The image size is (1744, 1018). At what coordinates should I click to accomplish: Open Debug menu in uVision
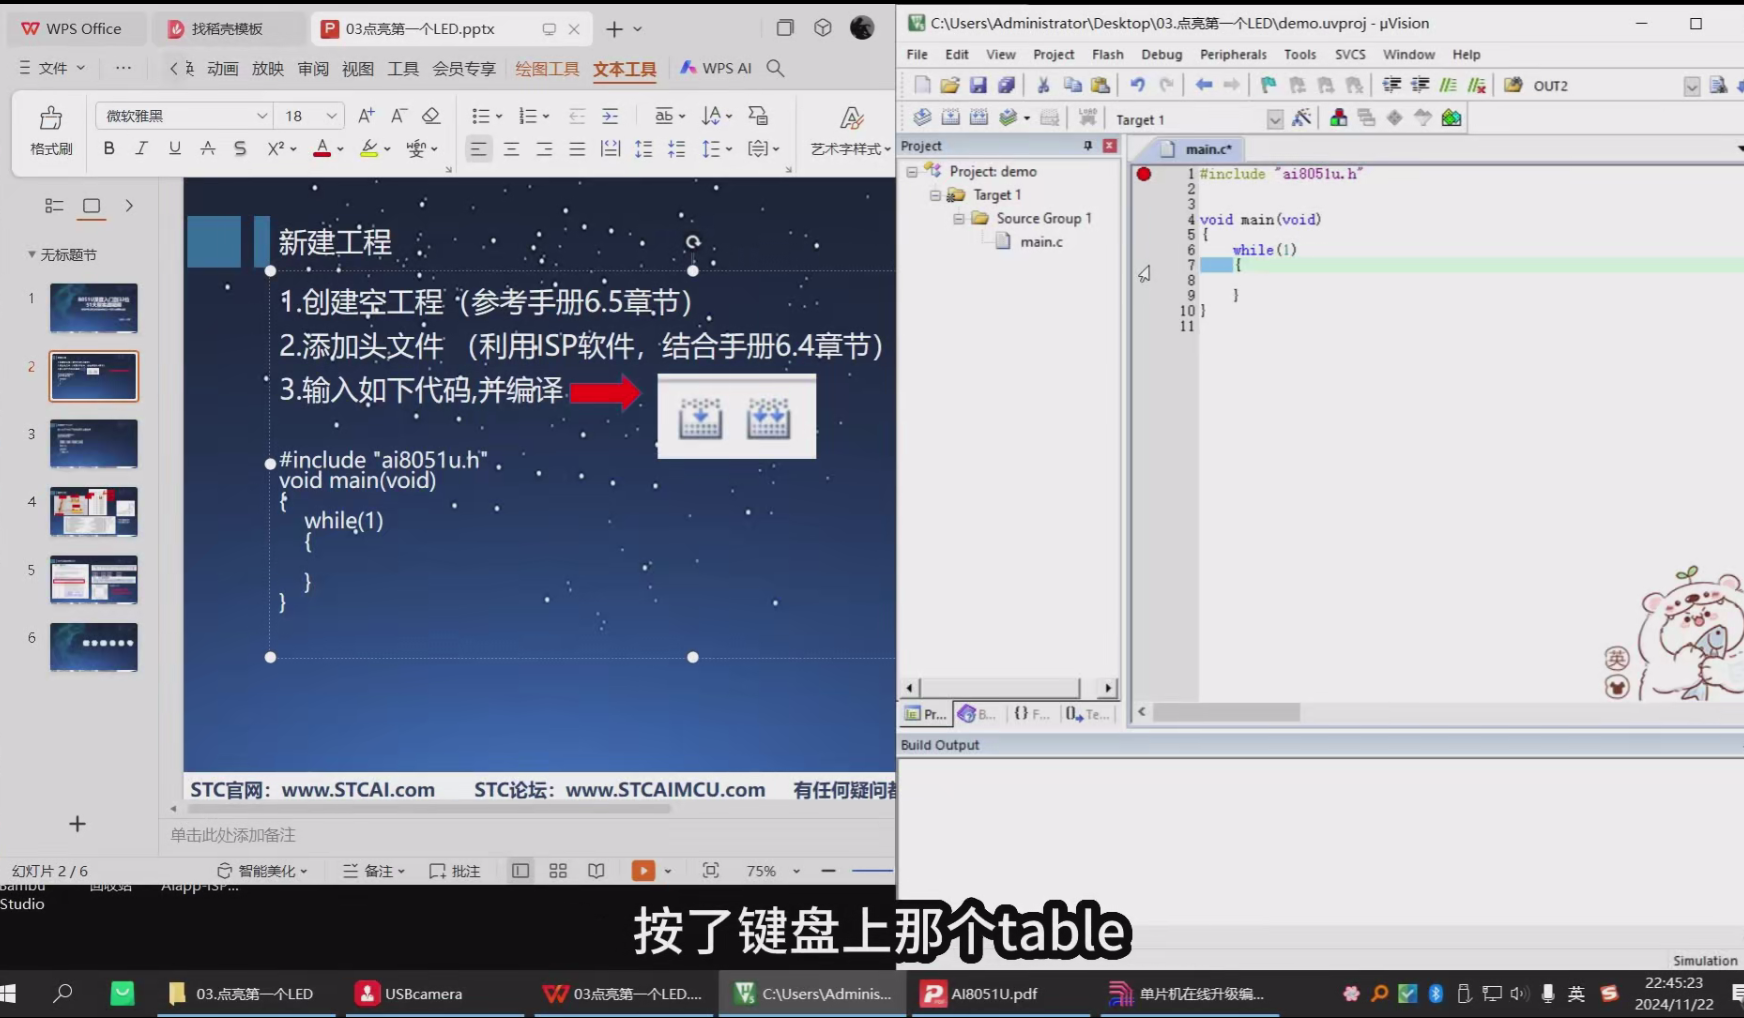tap(1161, 54)
